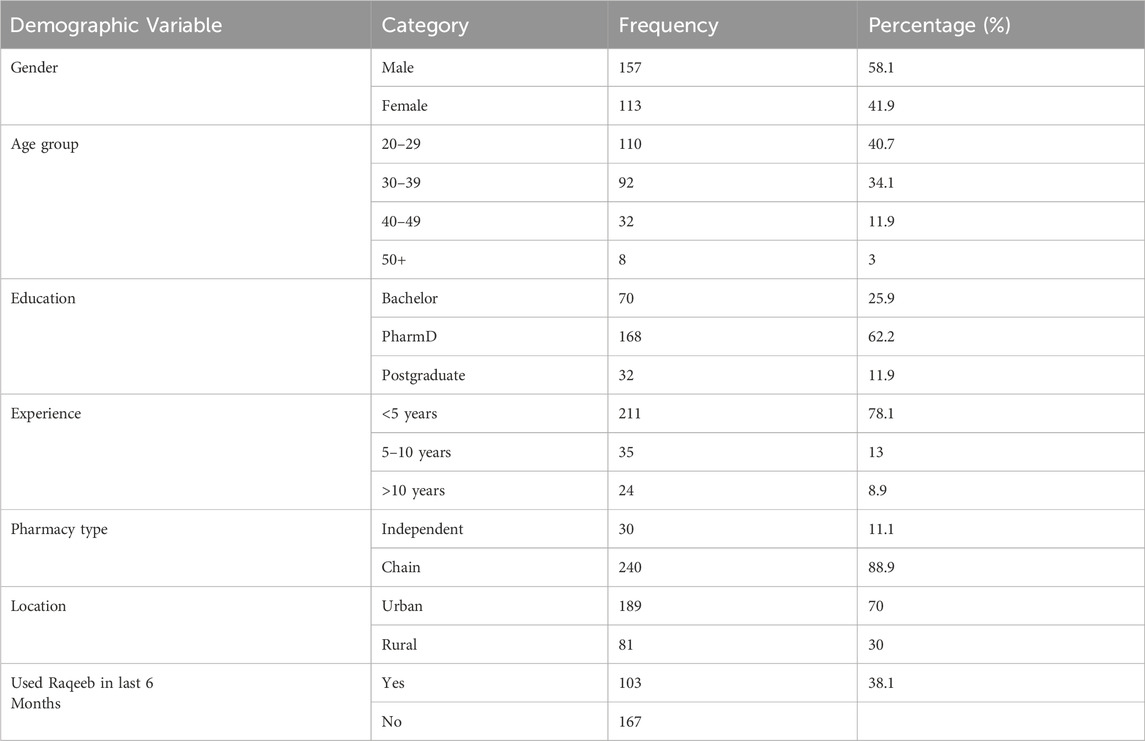Select the Percentage (%) column header
The image size is (1145, 741).
[940, 26]
